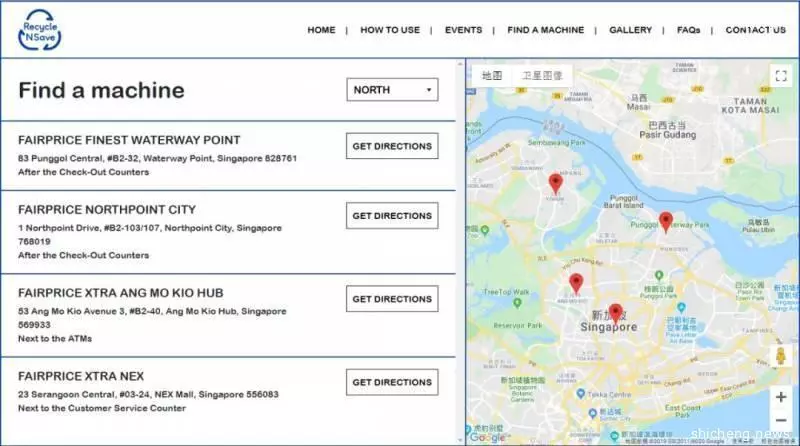Click the Punggol Park green marker
Screen dimensions: 800x446
coord(659,276)
